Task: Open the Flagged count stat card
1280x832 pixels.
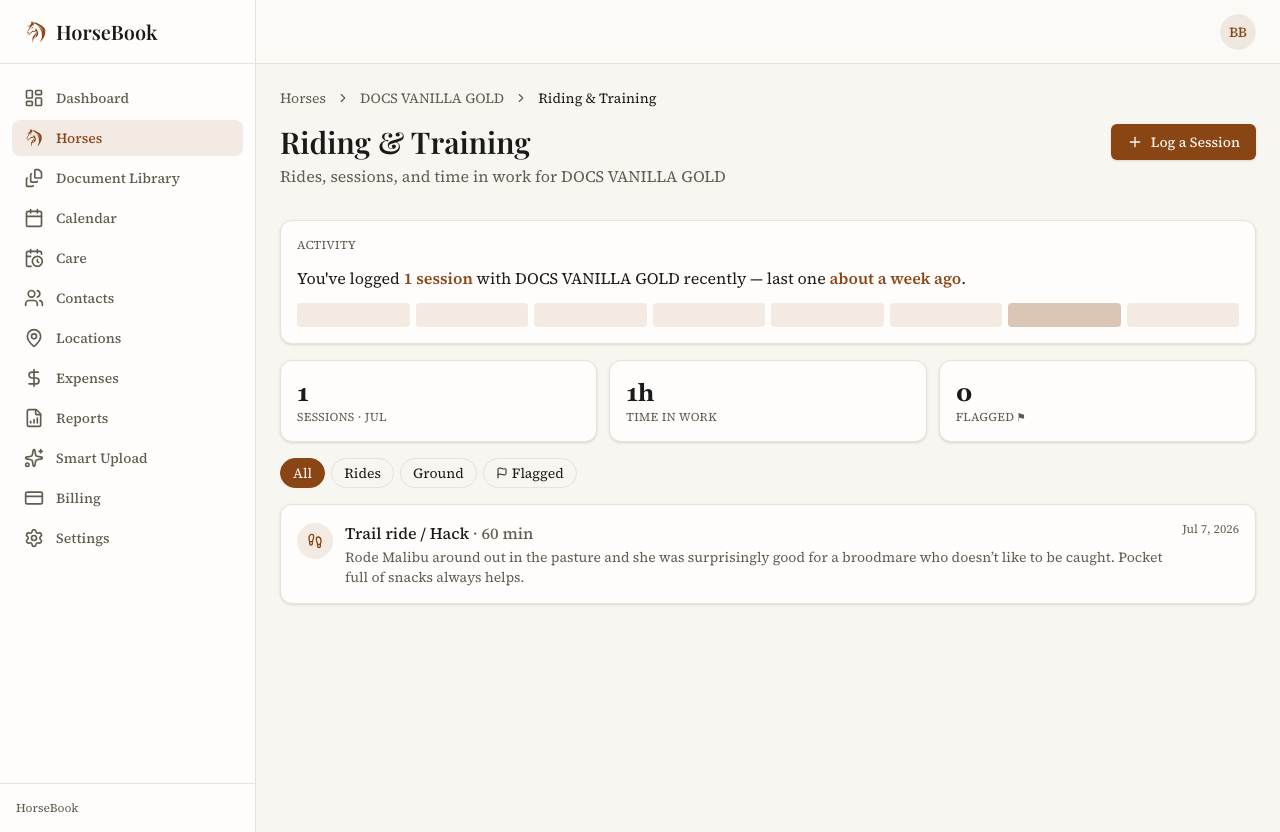Action: click(1097, 401)
